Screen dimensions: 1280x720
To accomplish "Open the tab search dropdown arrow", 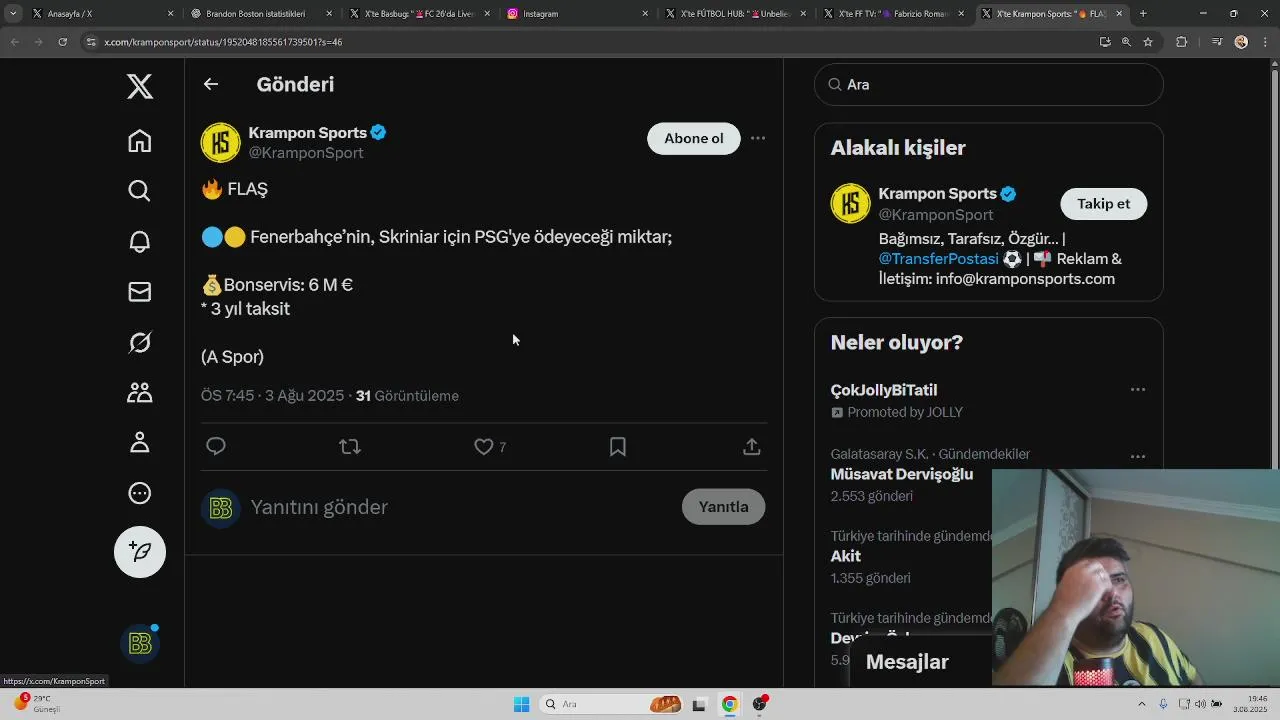I will (x=13, y=14).
